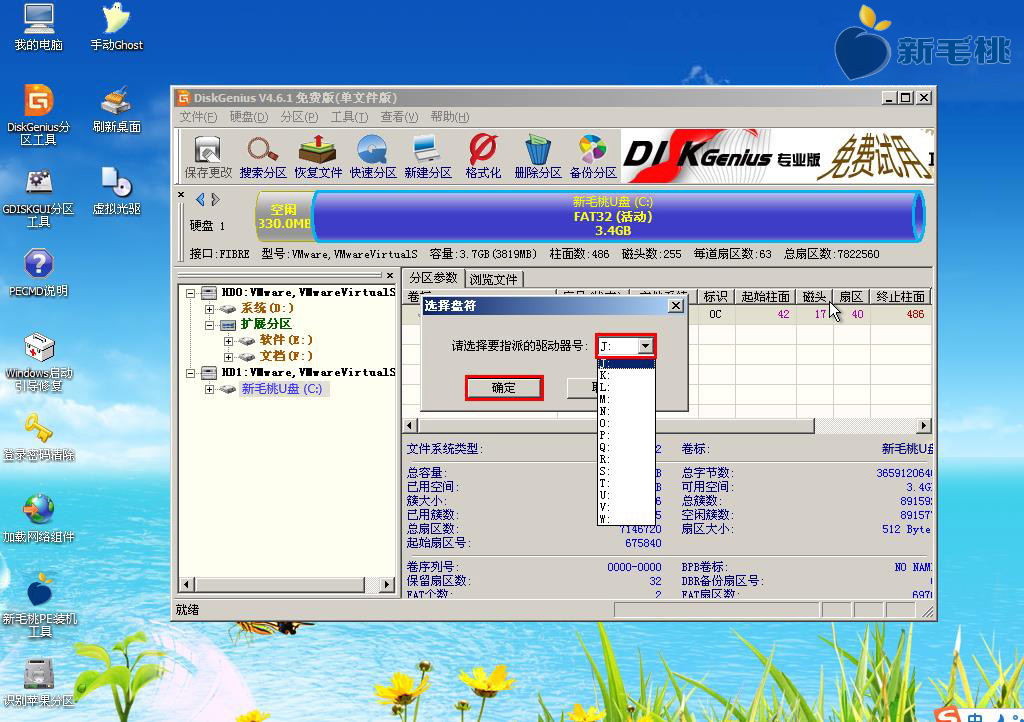Open the 硬盘(D) menu
The height and width of the screenshot is (722, 1024).
(x=249, y=117)
